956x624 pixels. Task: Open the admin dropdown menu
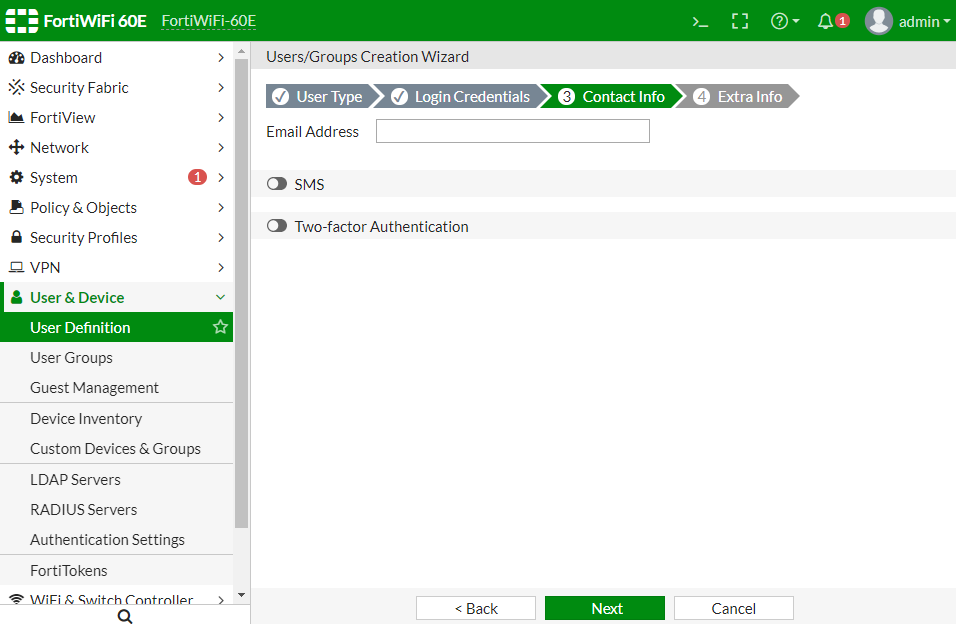924,22
